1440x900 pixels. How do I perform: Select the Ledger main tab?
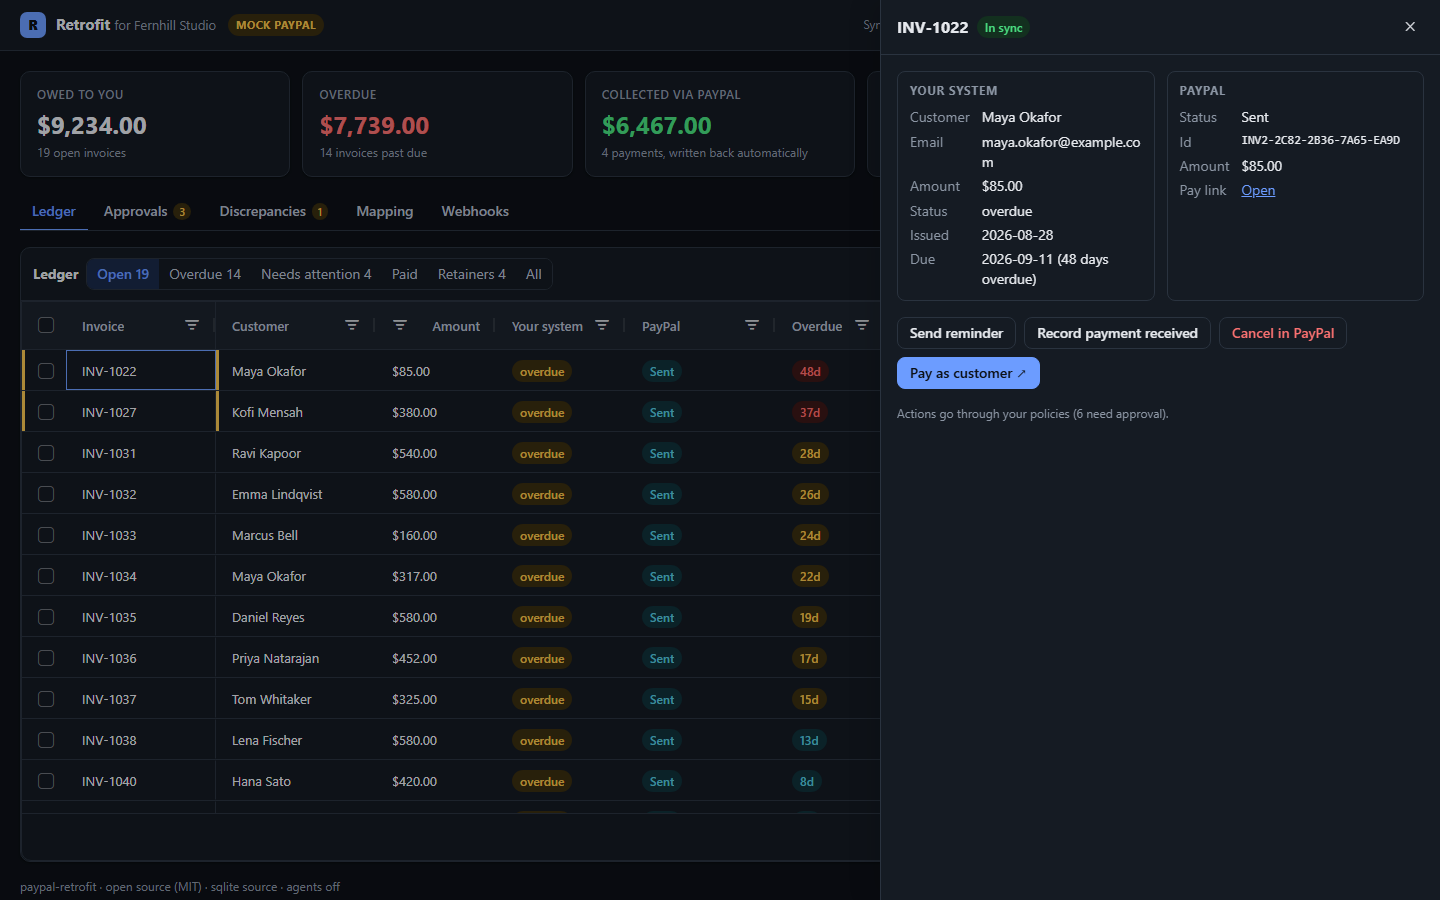pyautogui.click(x=54, y=211)
